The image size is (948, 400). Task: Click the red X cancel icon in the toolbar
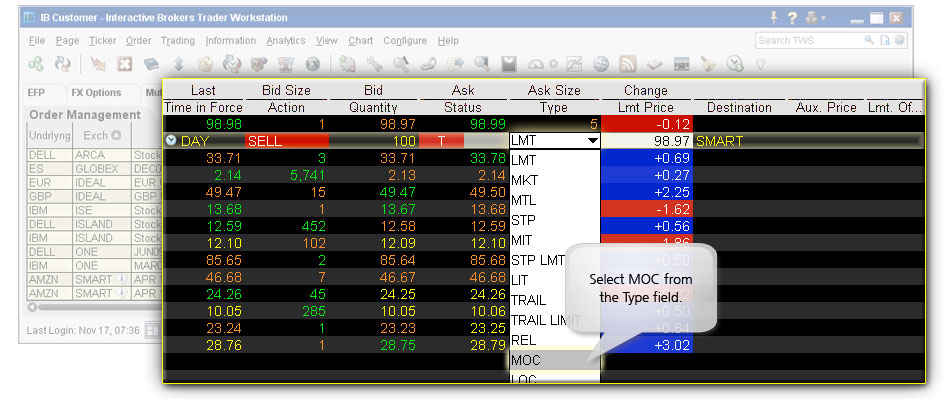click(x=125, y=63)
